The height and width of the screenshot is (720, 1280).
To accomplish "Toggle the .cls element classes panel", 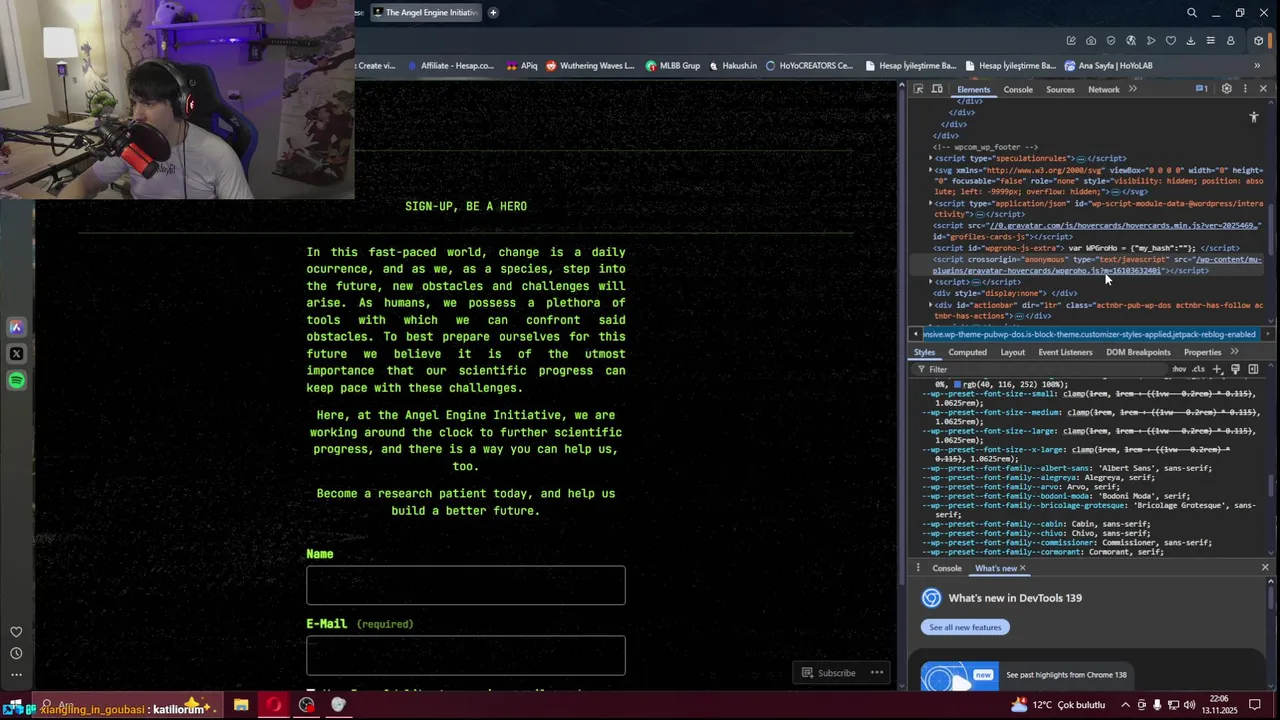I will (x=1198, y=369).
